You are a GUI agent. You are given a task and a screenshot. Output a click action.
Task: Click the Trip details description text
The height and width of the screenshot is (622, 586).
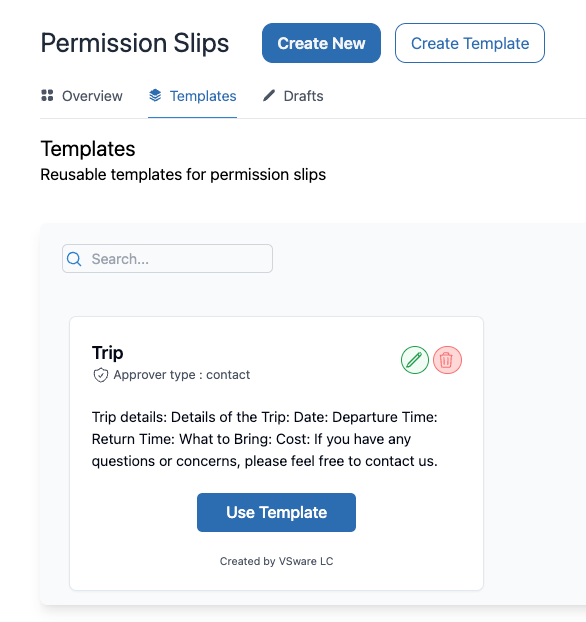265,439
